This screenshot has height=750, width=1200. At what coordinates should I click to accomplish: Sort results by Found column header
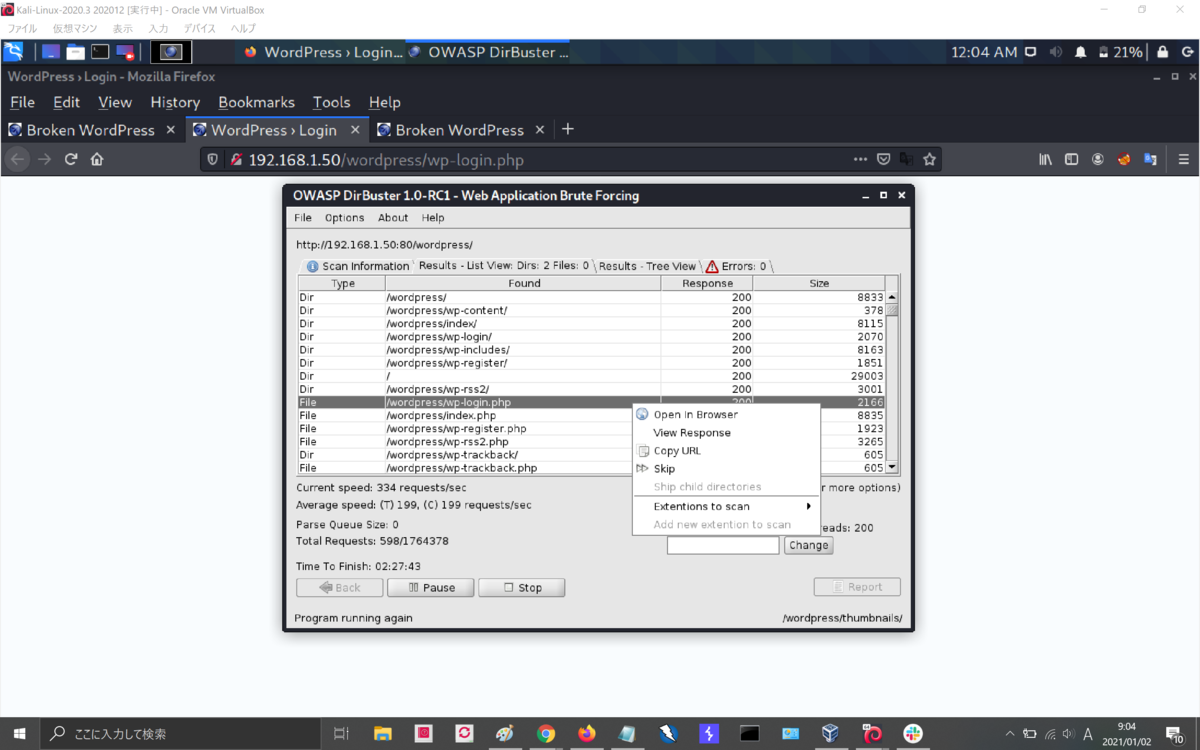[x=523, y=283]
